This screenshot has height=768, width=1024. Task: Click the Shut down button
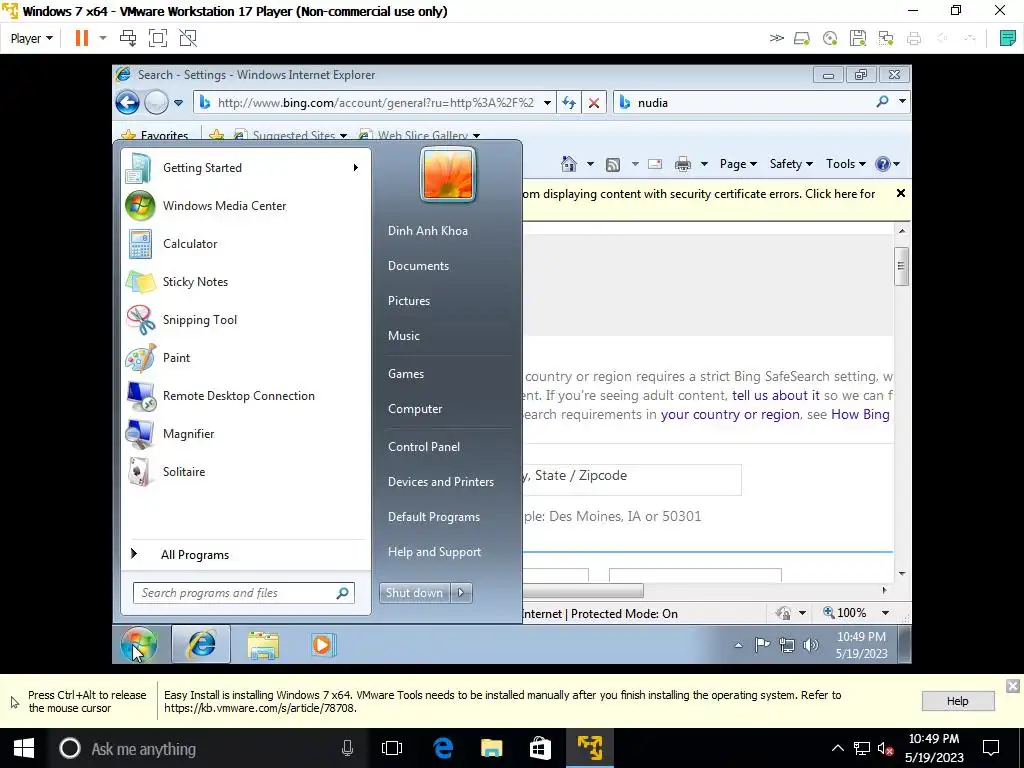[414, 592]
